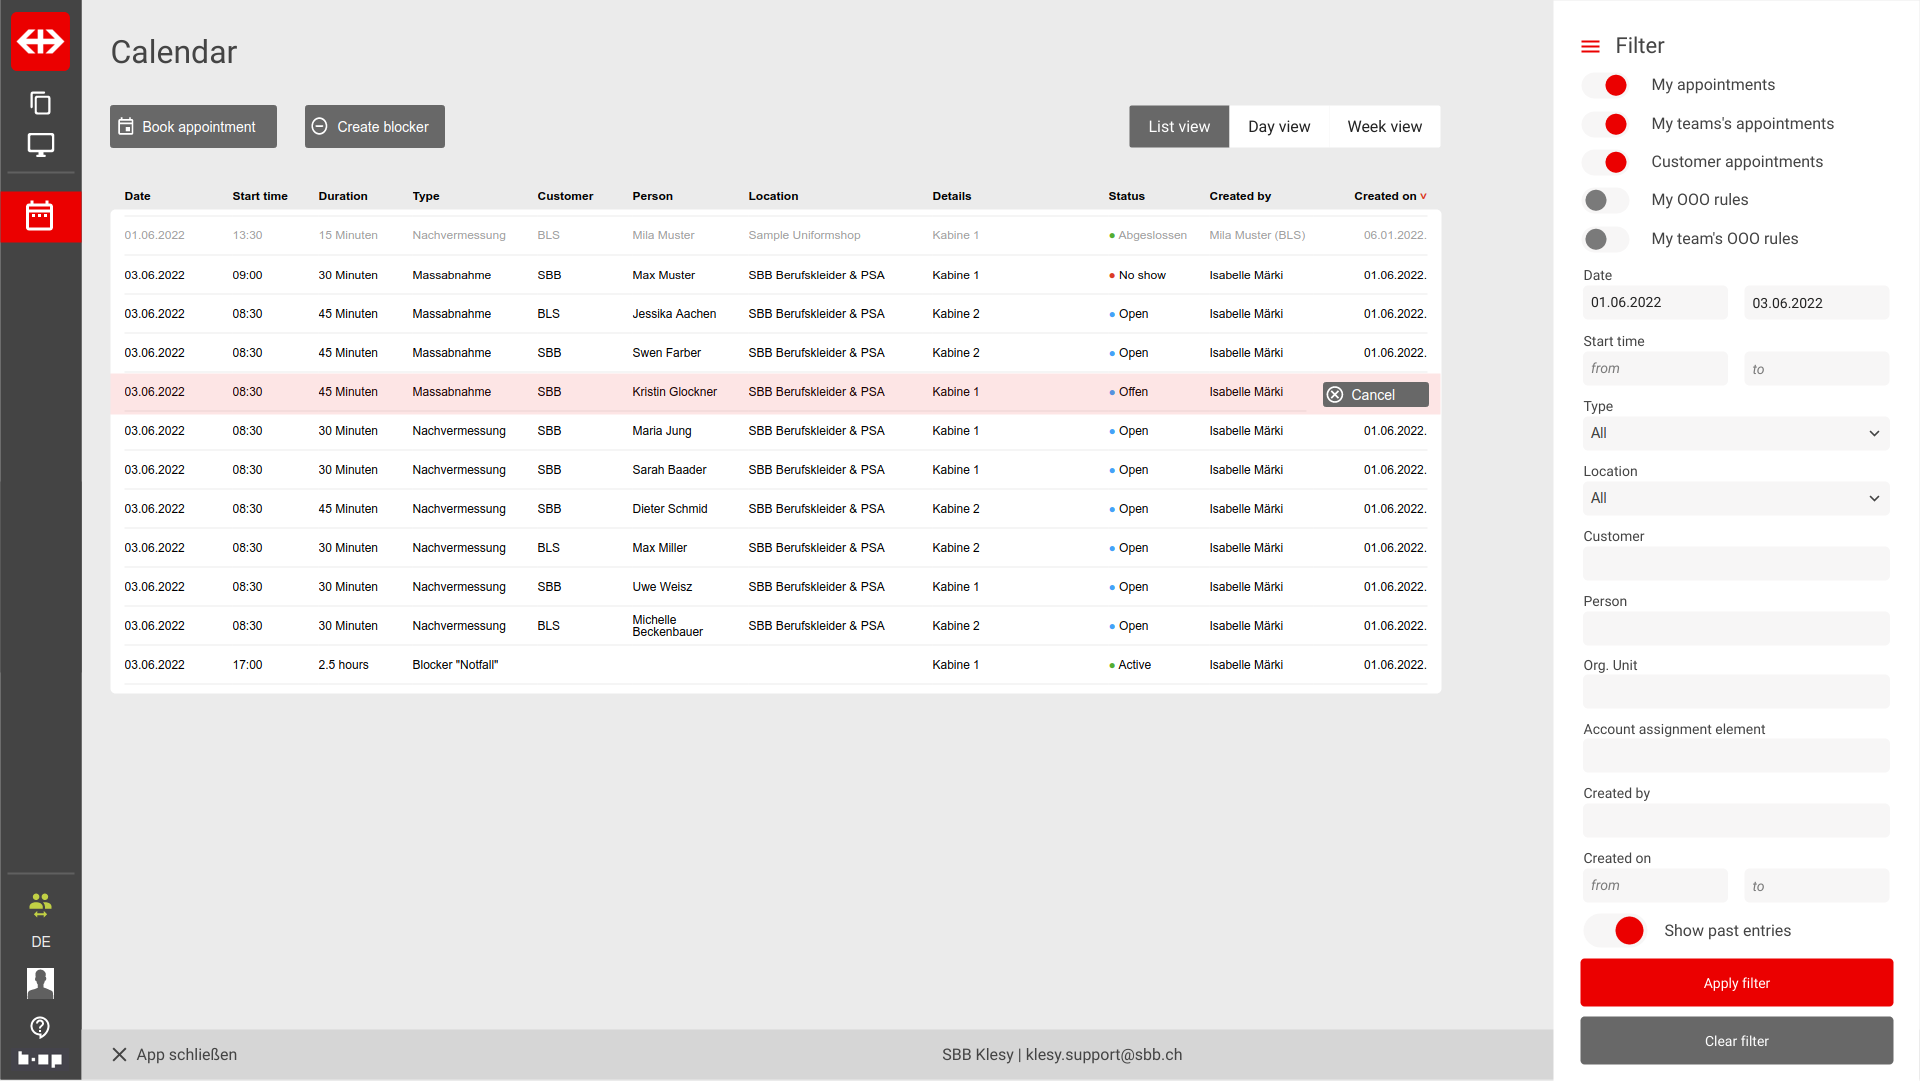
Task: Disable the My appointments toggle
Action: point(1606,85)
